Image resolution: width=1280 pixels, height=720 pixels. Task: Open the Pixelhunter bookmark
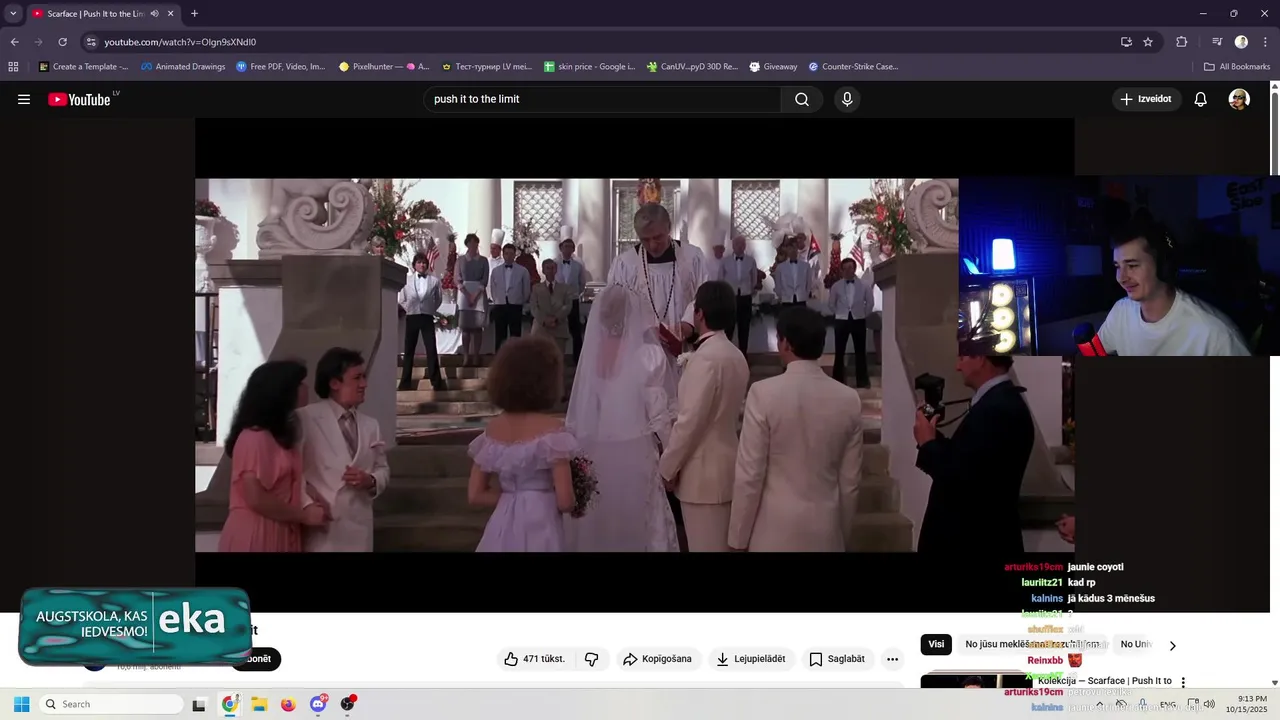click(x=384, y=67)
